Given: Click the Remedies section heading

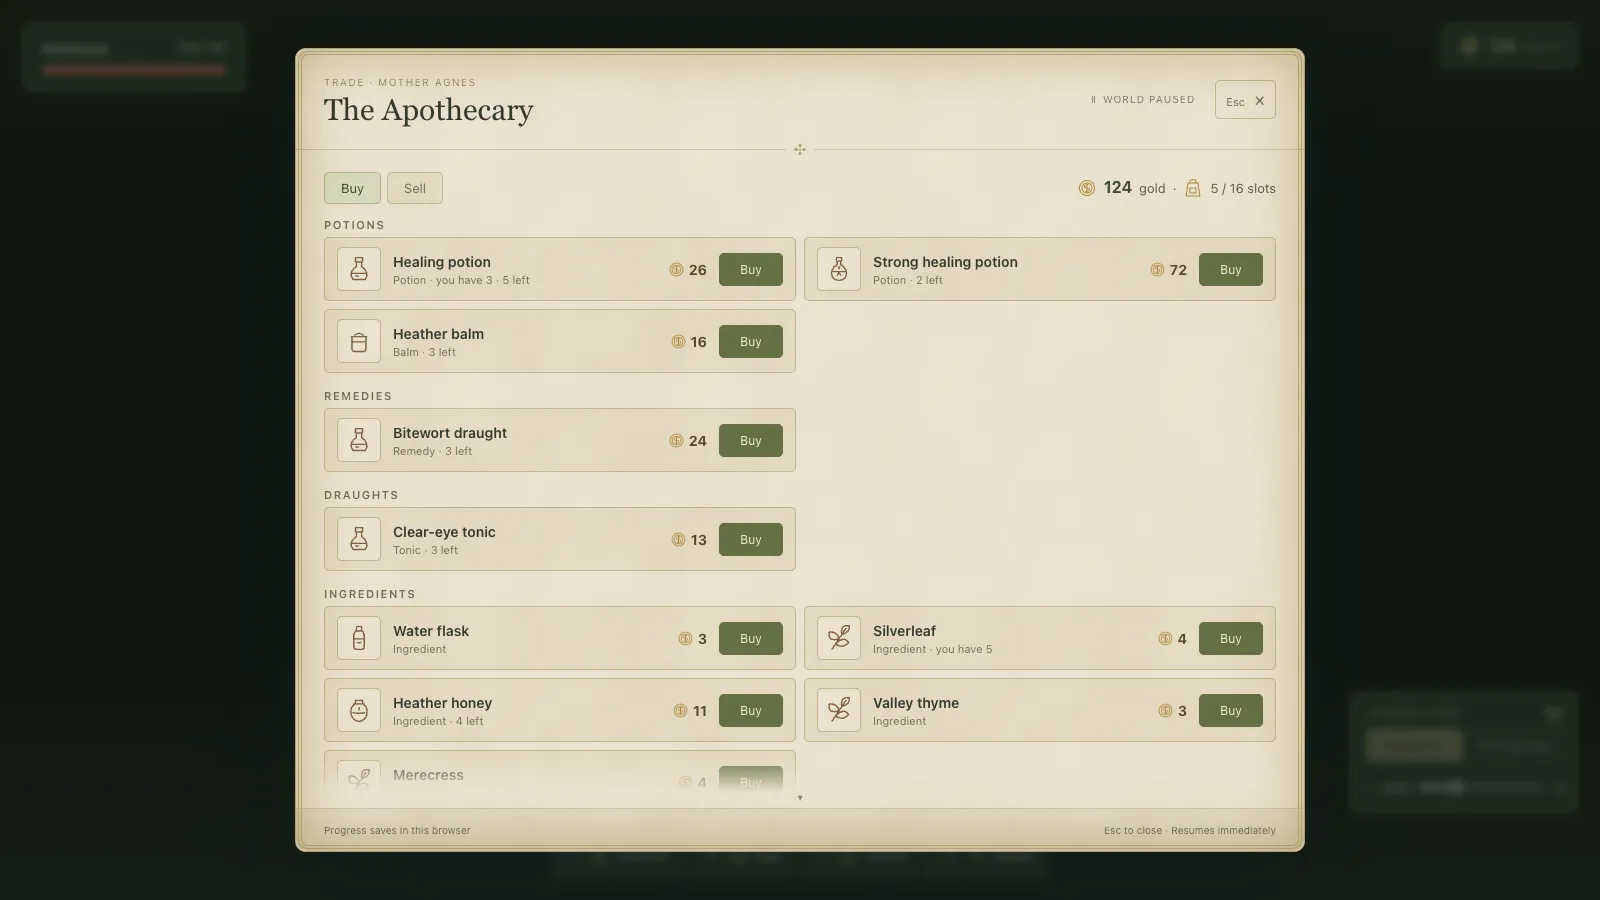Looking at the screenshot, I should click(x=358, y=396).
